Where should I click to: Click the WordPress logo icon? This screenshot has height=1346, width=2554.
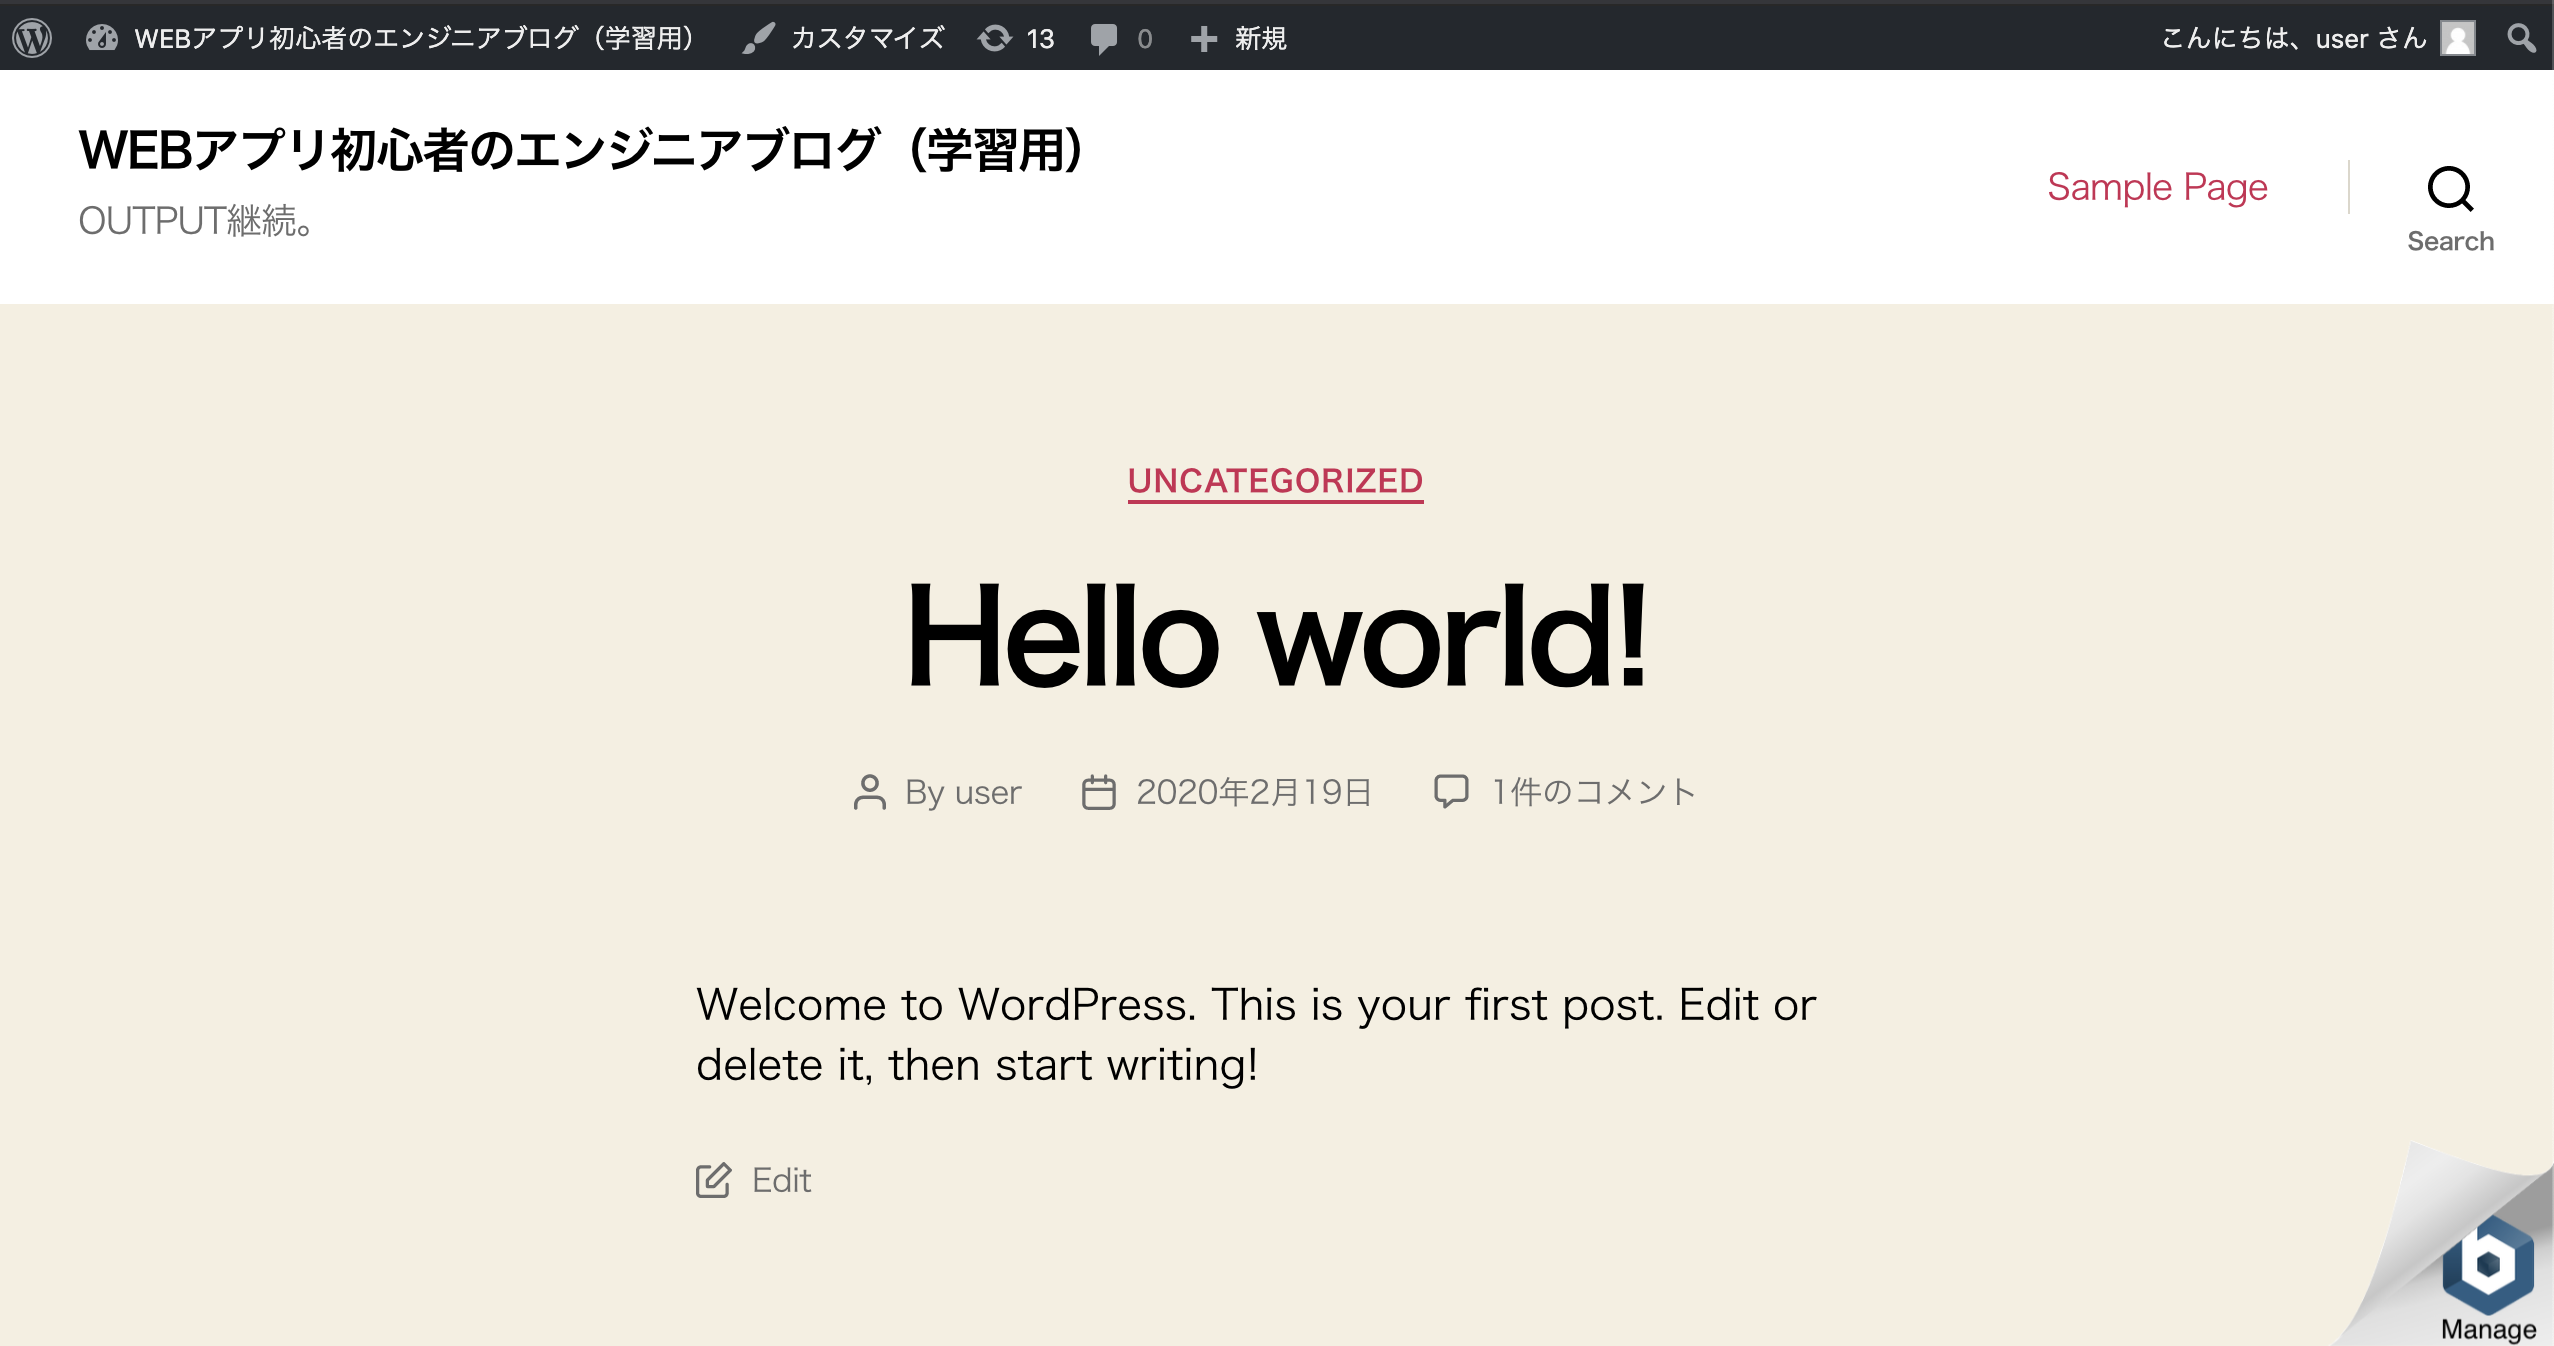pos(32,37)
